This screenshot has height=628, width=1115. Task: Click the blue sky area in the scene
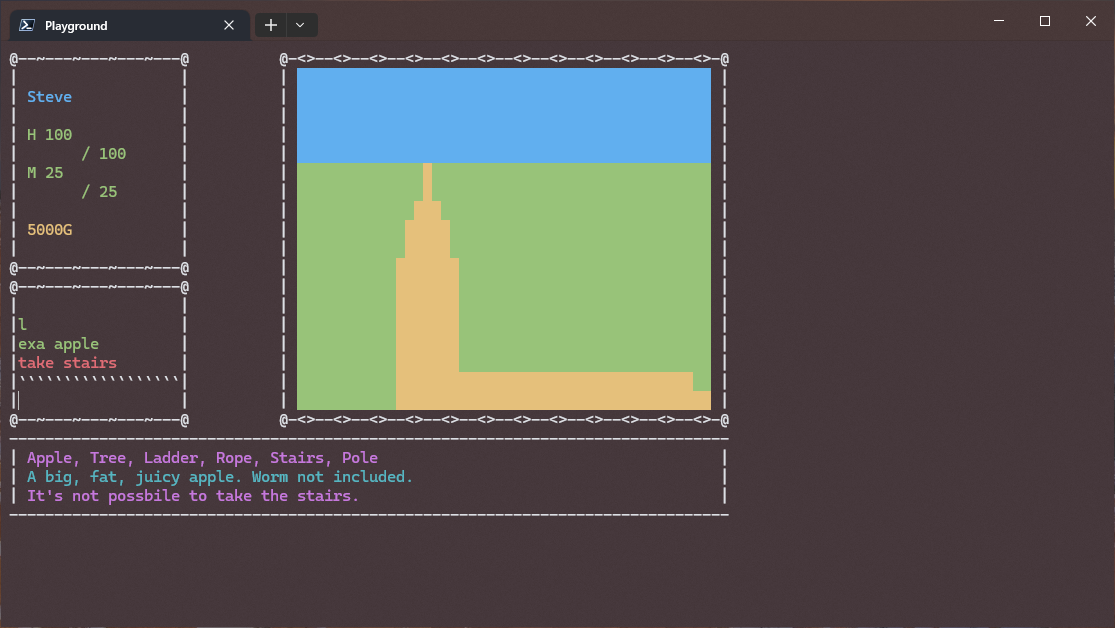point(503,115)
